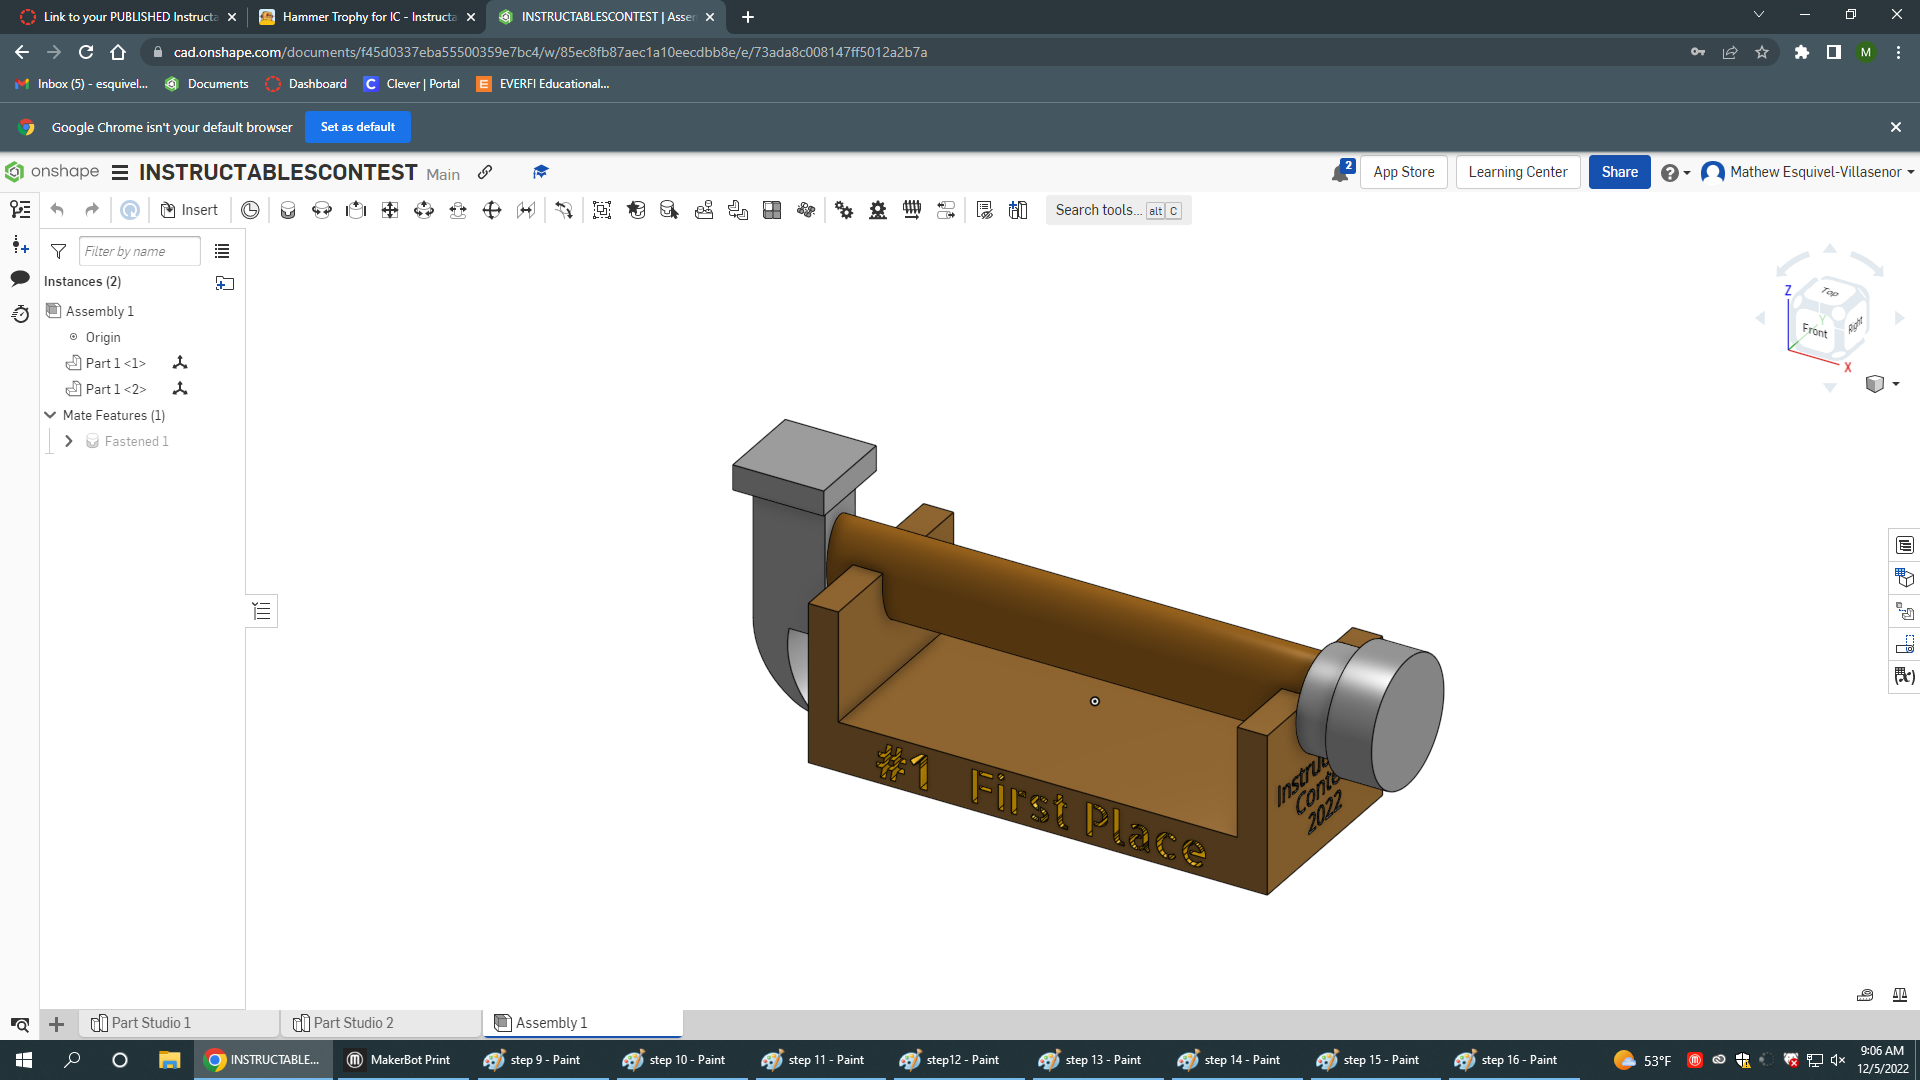1920x1080 pixels.
Task: Open versions and history clock icon
Action: (20, 314)
